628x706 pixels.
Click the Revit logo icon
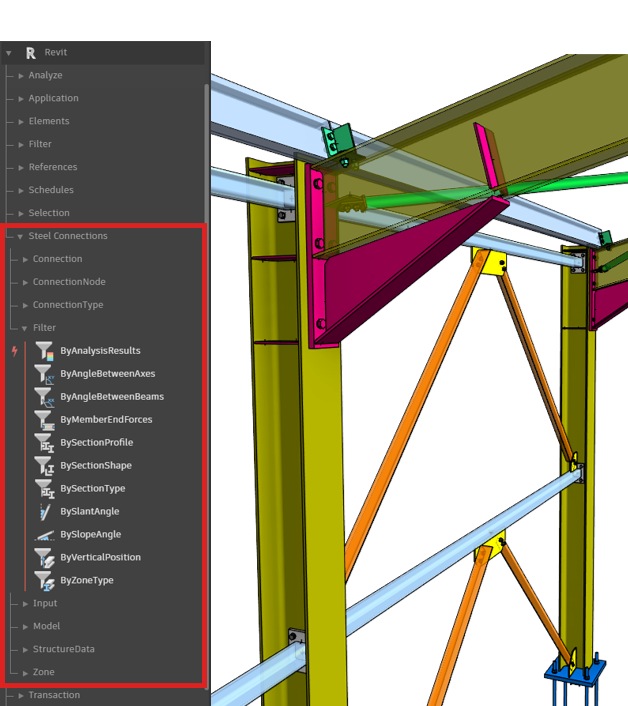tap(31, 53)
